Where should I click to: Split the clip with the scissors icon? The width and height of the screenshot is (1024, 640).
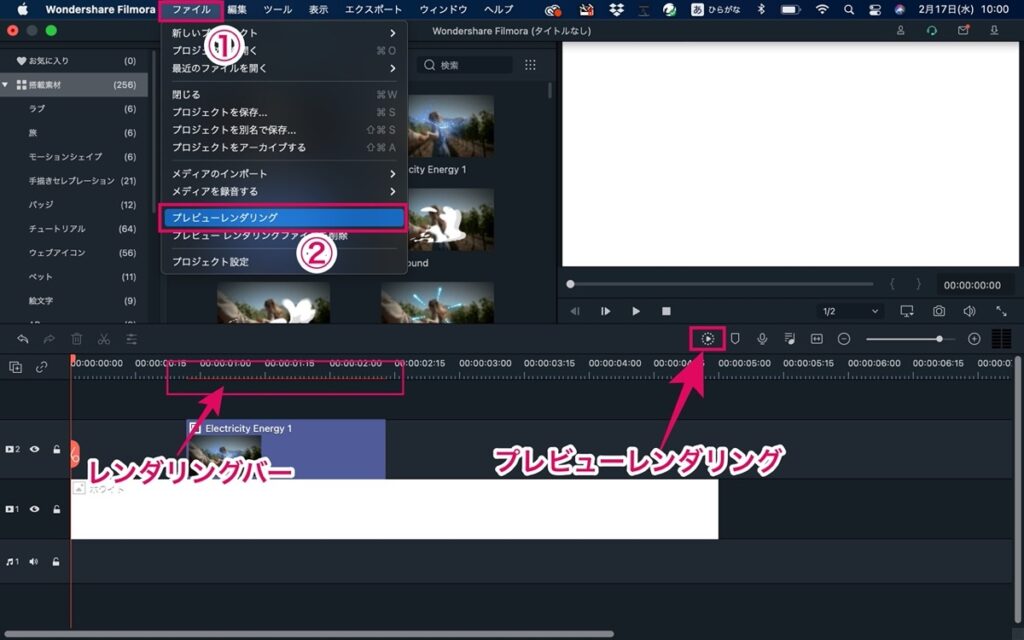104,339
